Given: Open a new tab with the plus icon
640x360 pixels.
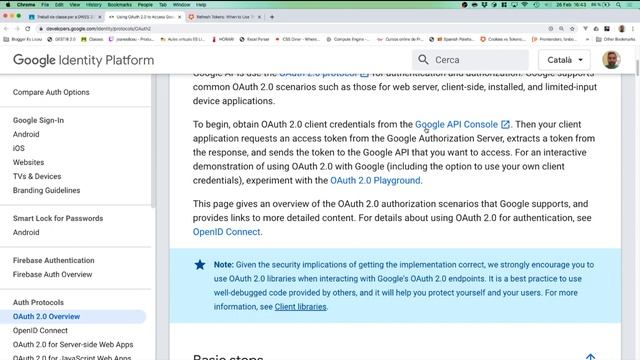Looking at the screenshot, I should (x=272, y=17).
